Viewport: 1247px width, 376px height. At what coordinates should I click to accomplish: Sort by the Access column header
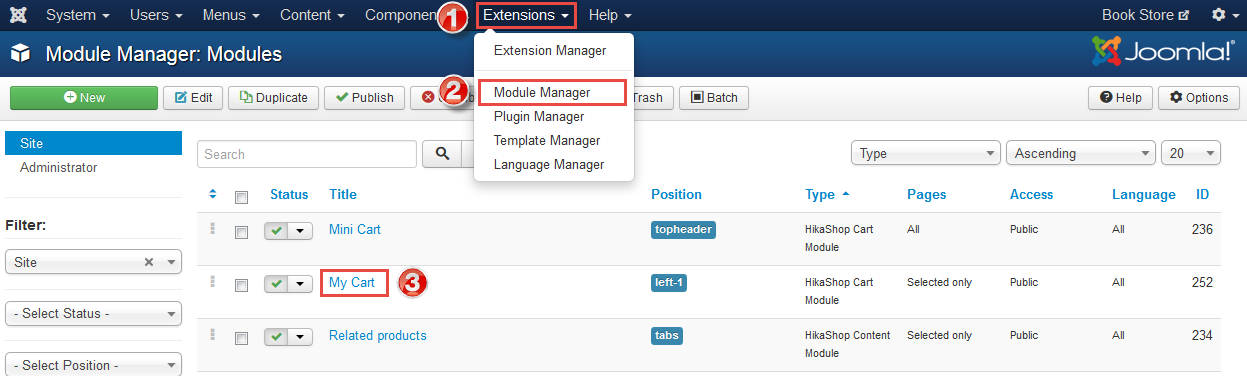1032,194
